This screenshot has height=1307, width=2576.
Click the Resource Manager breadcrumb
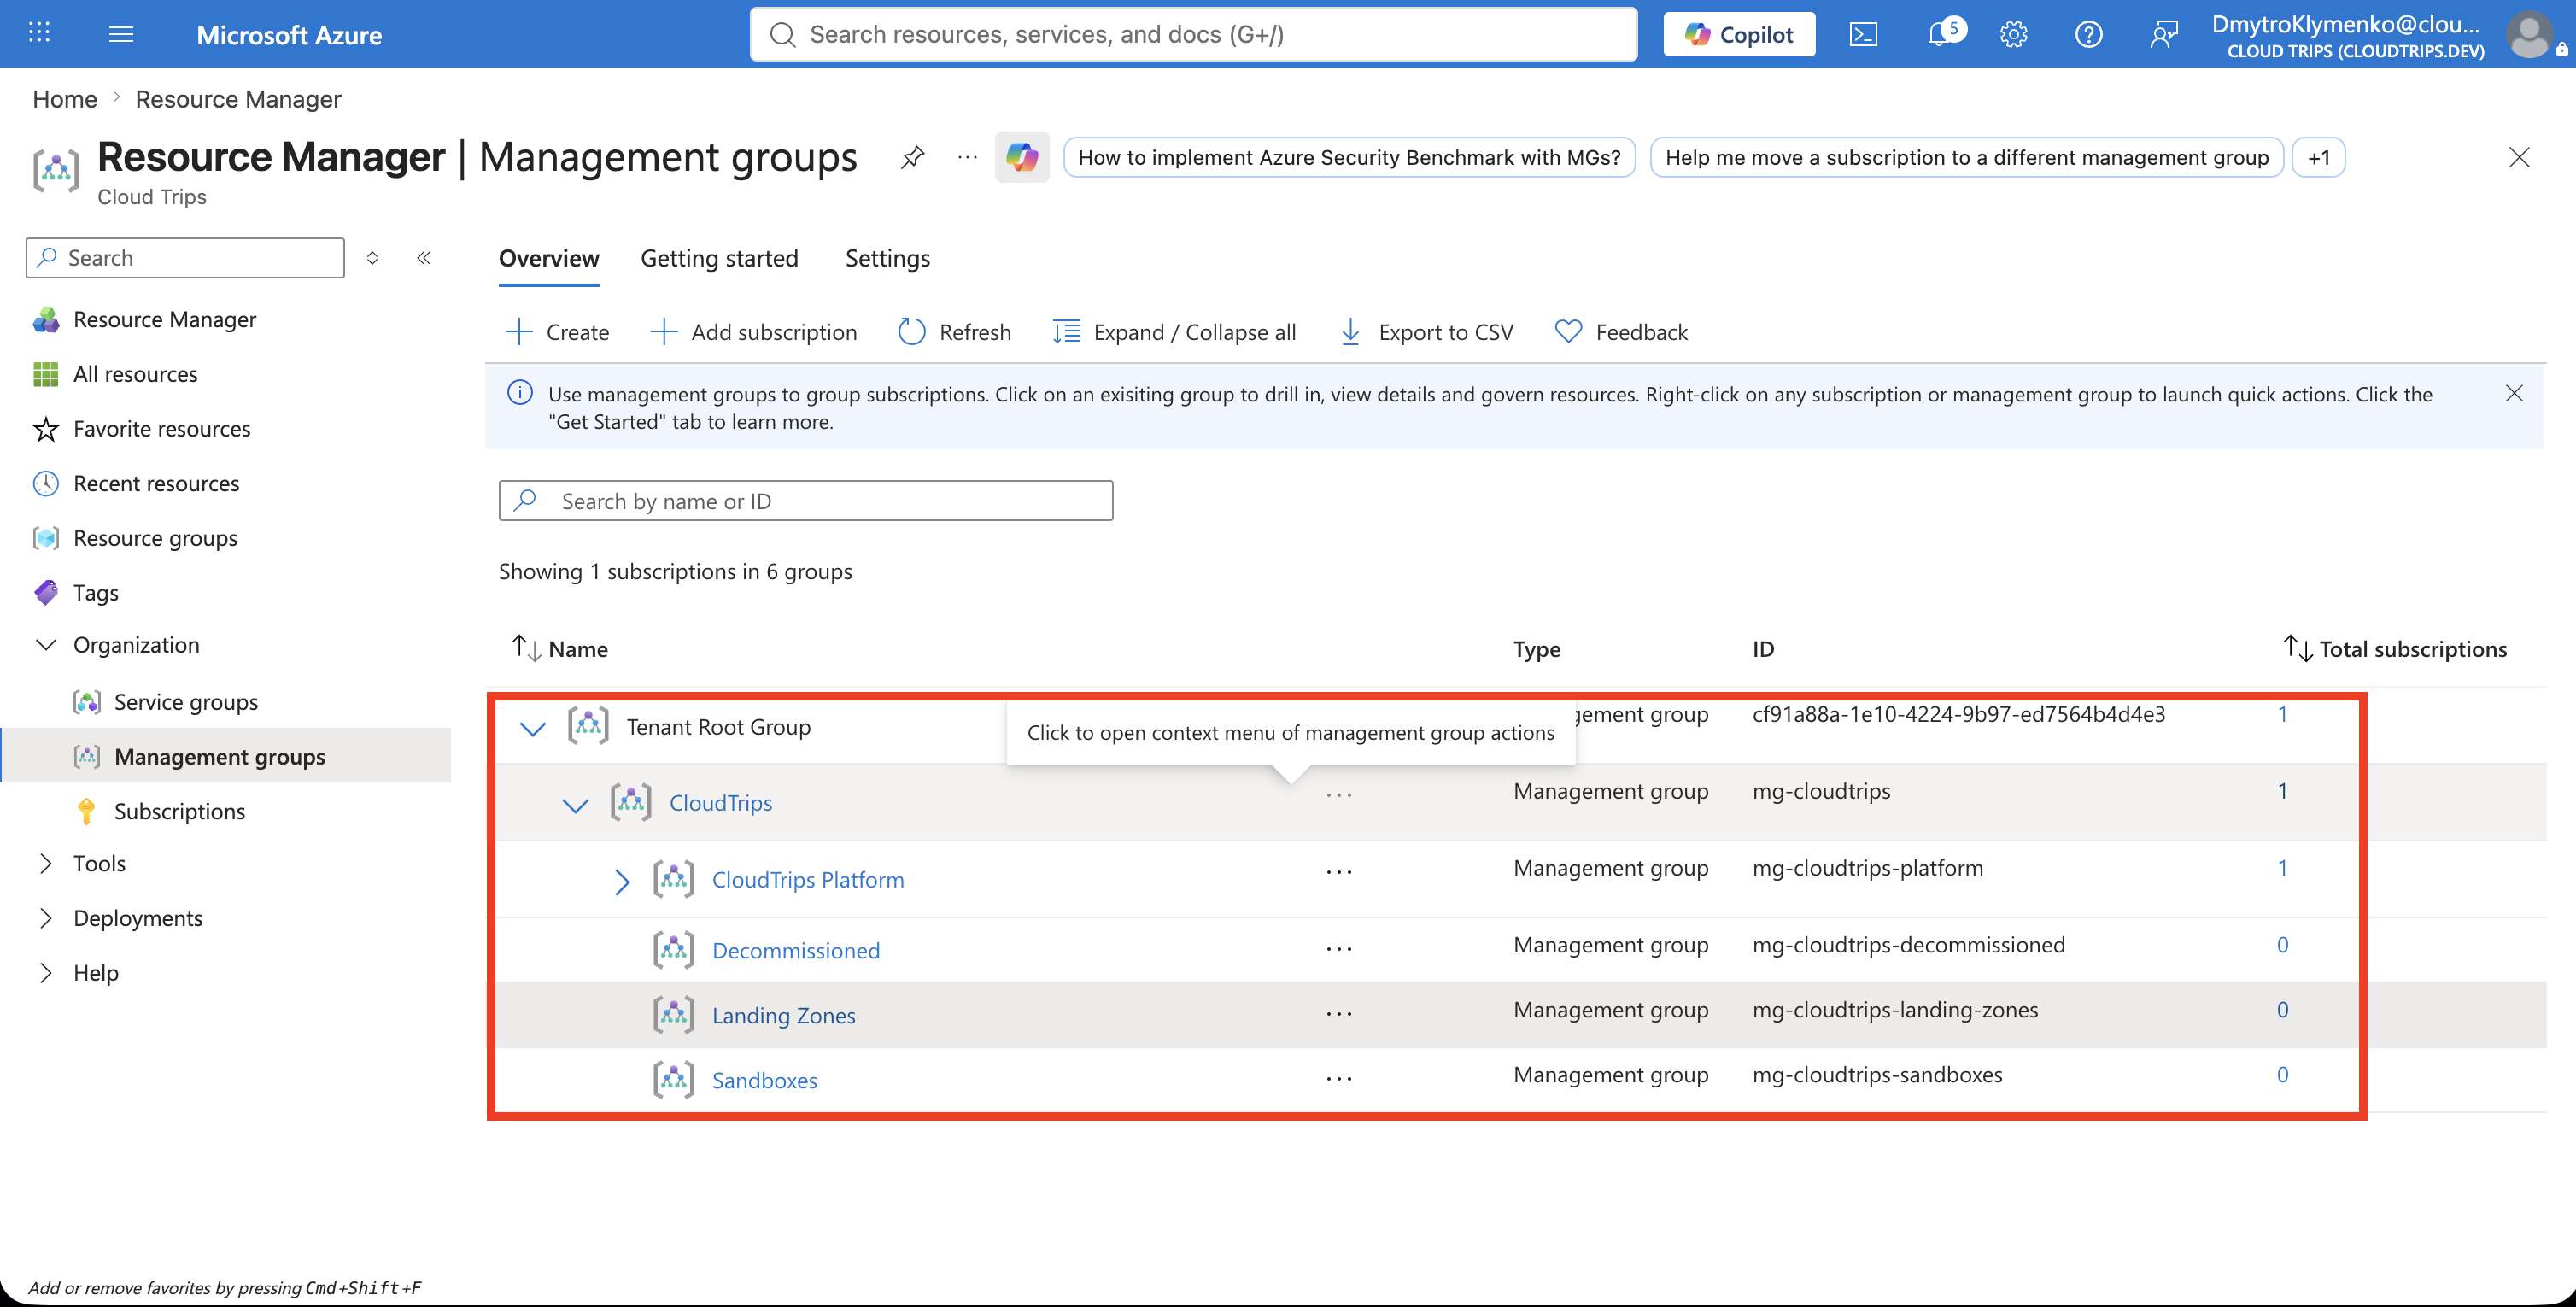click(x=238, y=99)
